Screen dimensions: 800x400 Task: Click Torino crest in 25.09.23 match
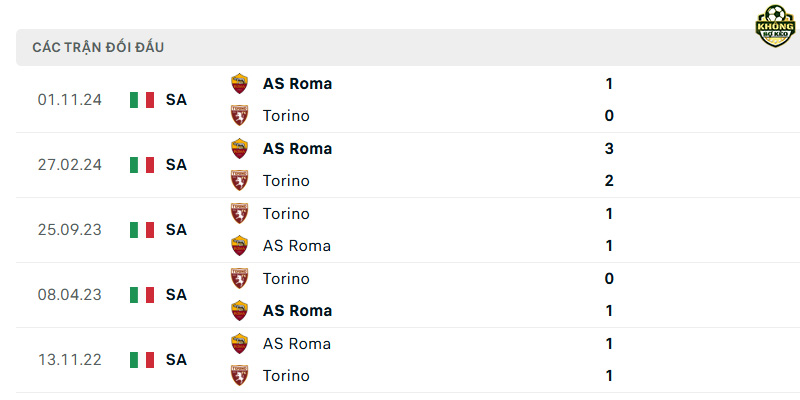239,213
